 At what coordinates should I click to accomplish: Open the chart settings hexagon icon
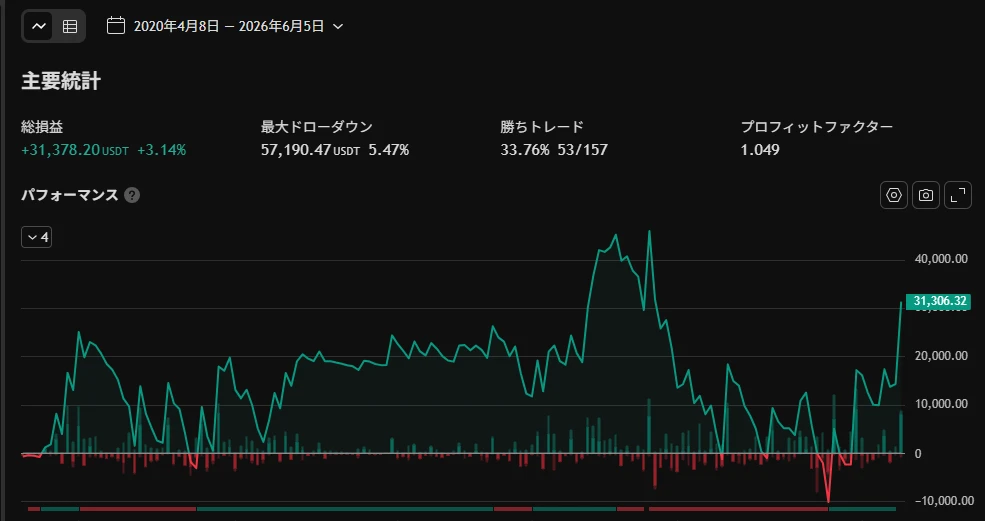893,195
